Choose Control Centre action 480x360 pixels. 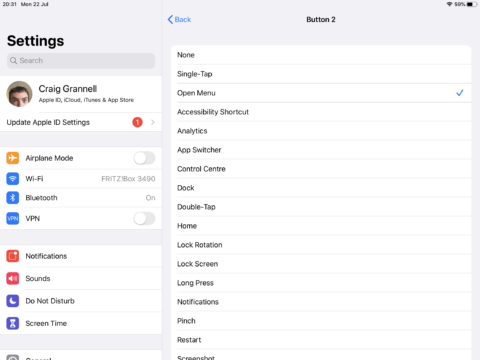(321, 169)
